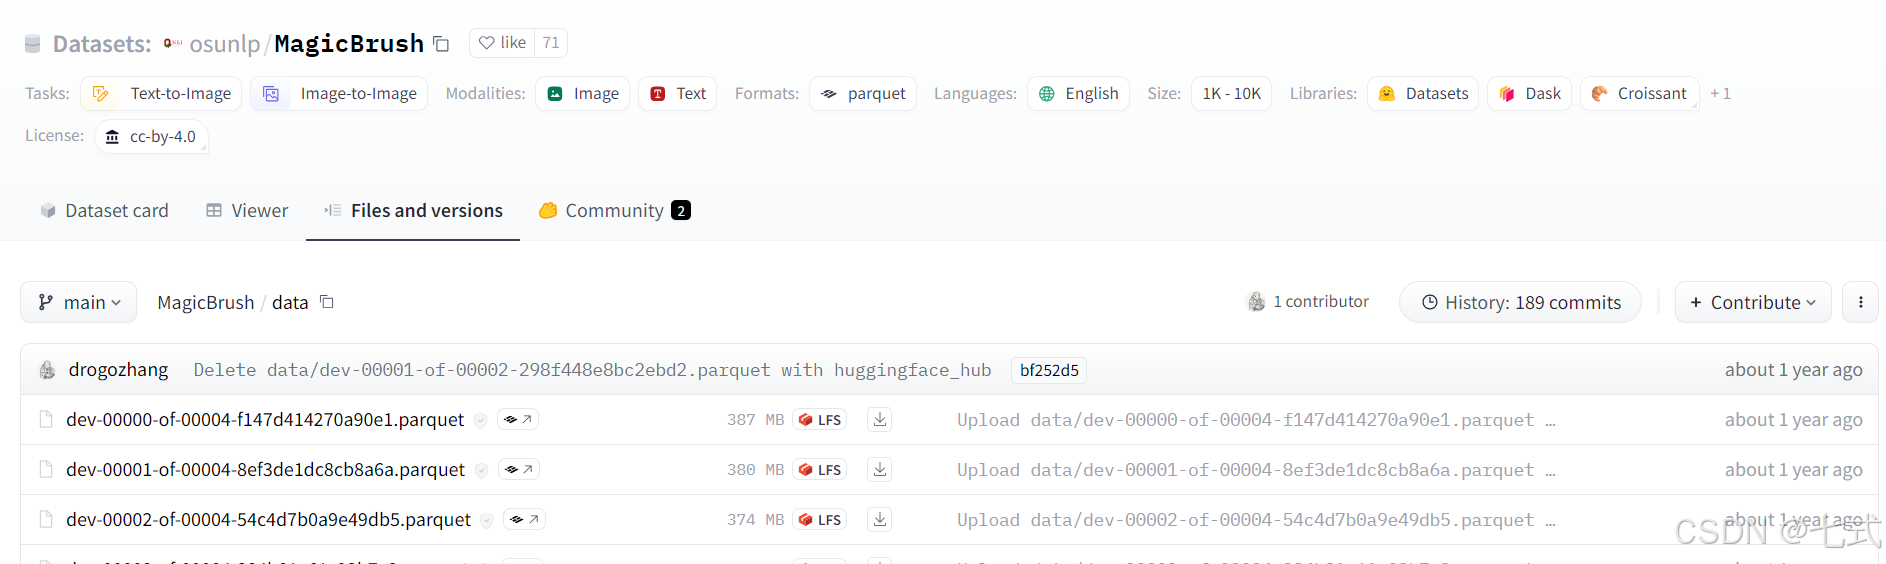This screenshot has width=1886, height=564.
Task: View the 1 contributor link
Action: [x=1308, y=302]
